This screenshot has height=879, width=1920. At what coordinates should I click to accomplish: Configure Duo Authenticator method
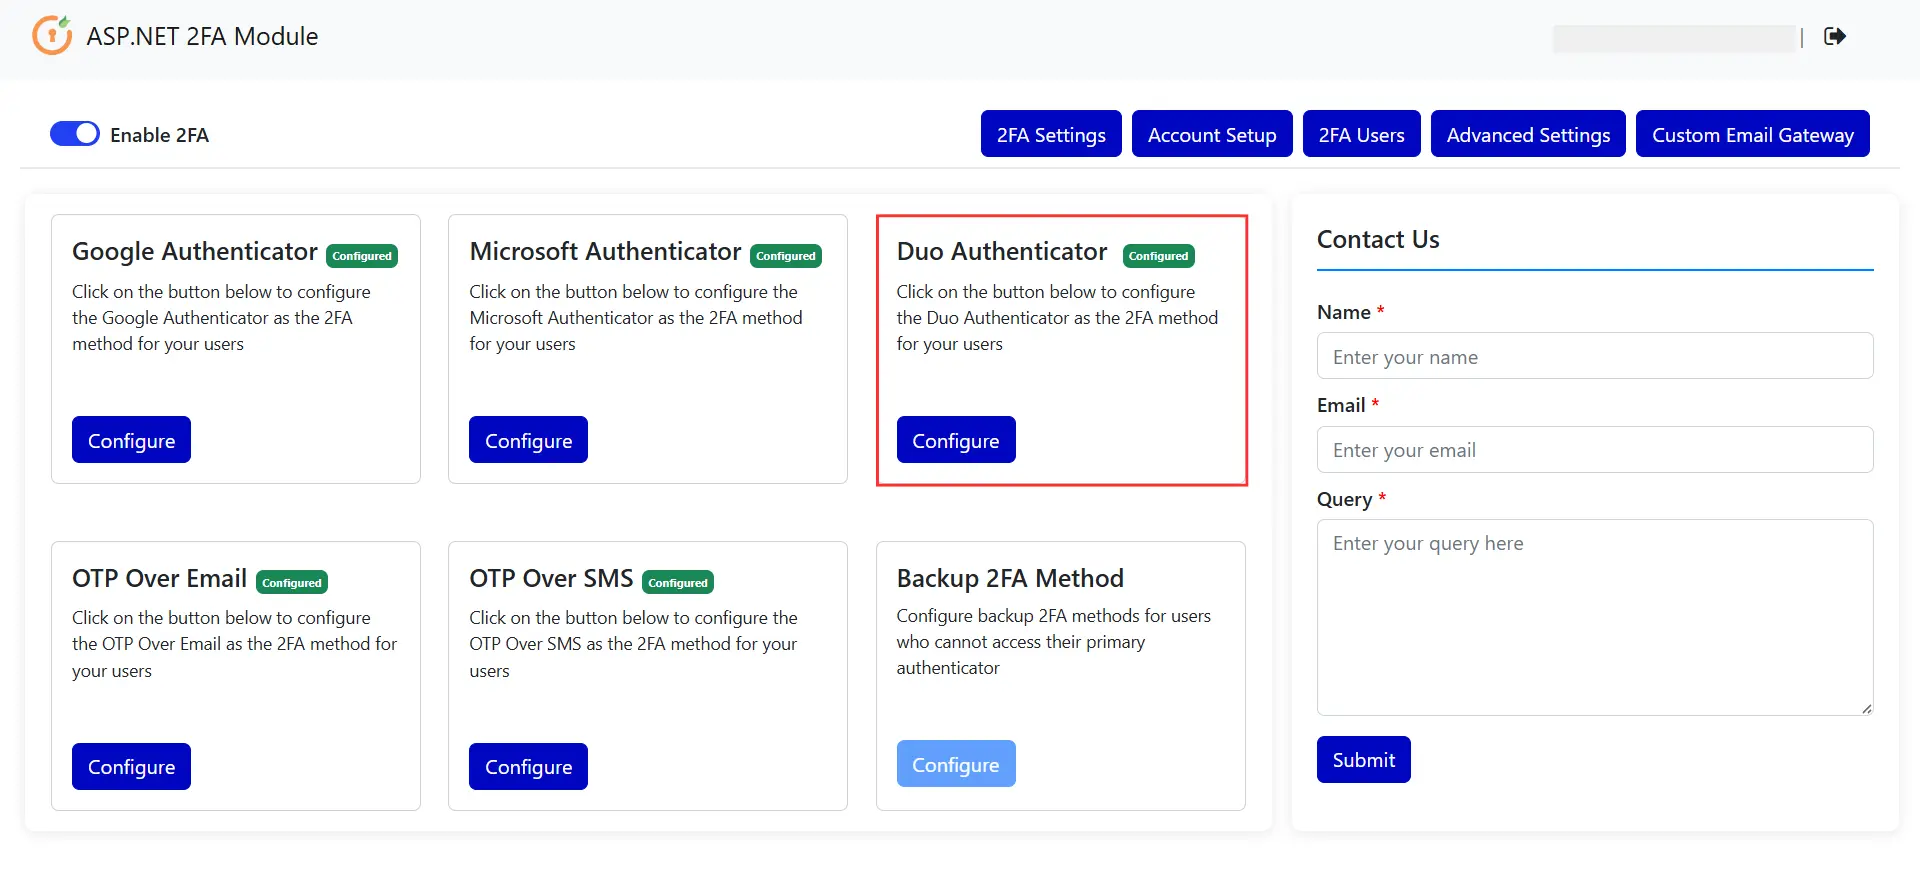pyautogui.click(x=956, y=440)
